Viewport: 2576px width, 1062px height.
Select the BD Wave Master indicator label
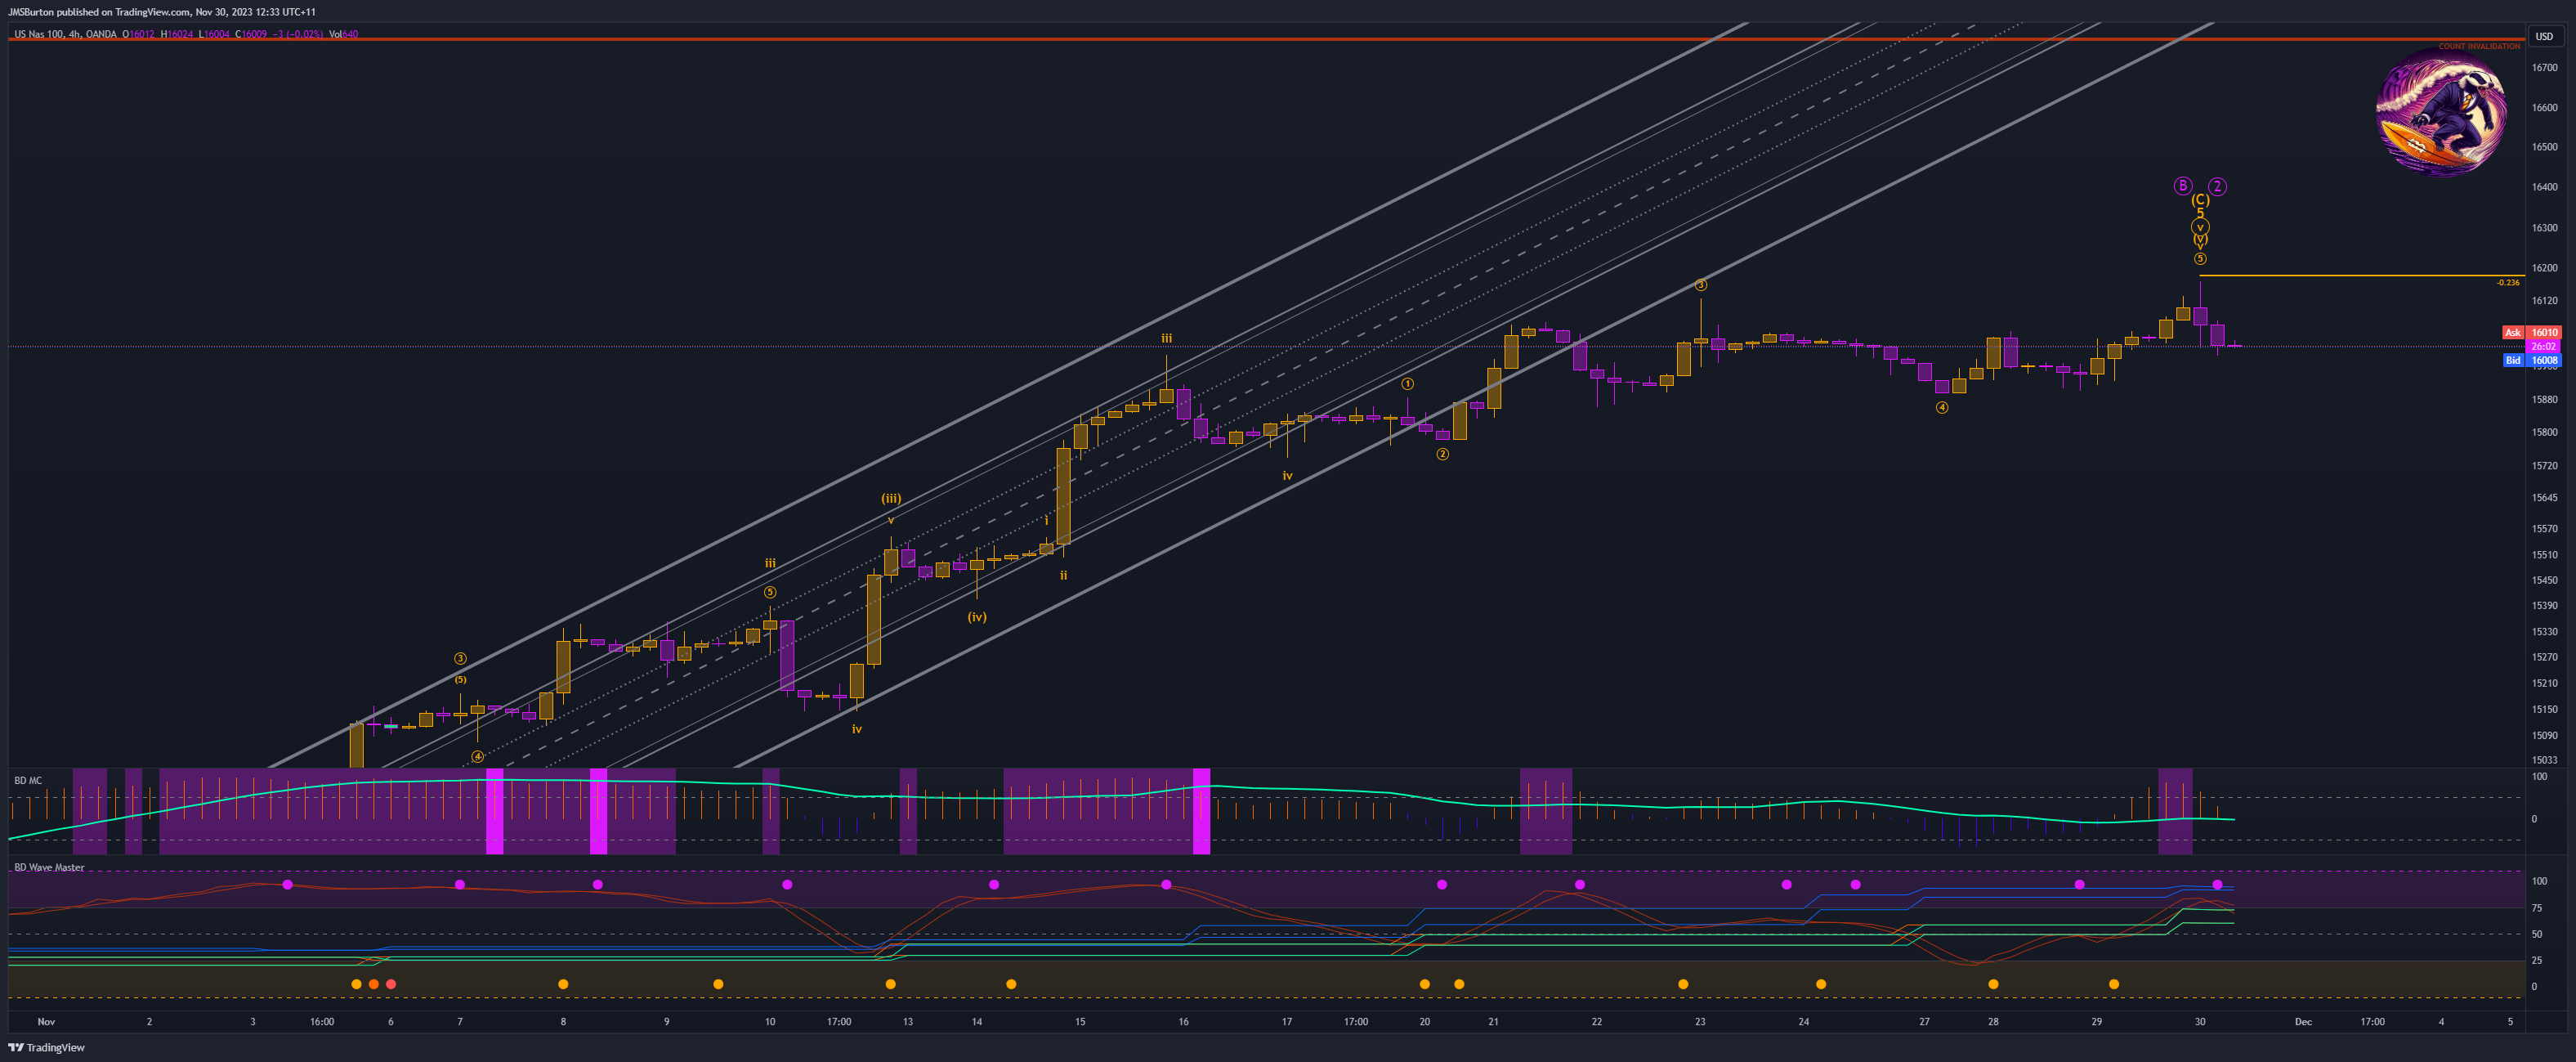[49, 867]
